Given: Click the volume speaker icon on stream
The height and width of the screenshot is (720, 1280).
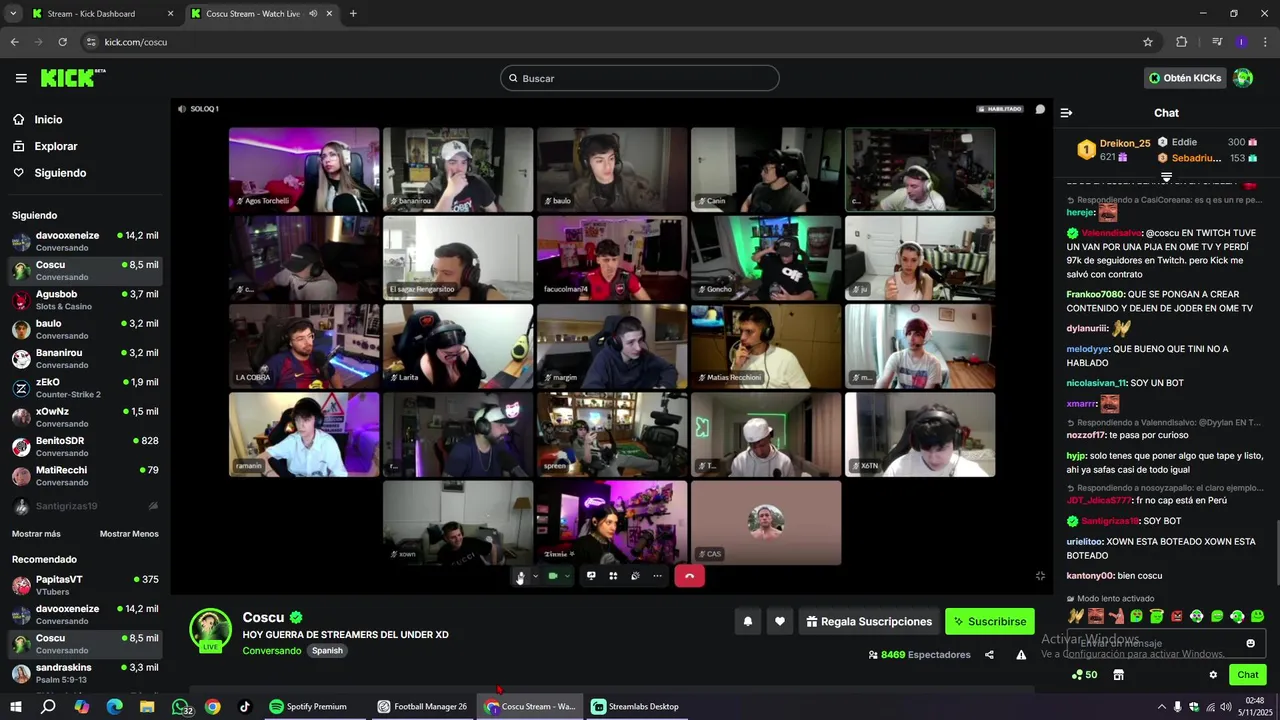Looking at the screenshot, I should click(181, 109).
